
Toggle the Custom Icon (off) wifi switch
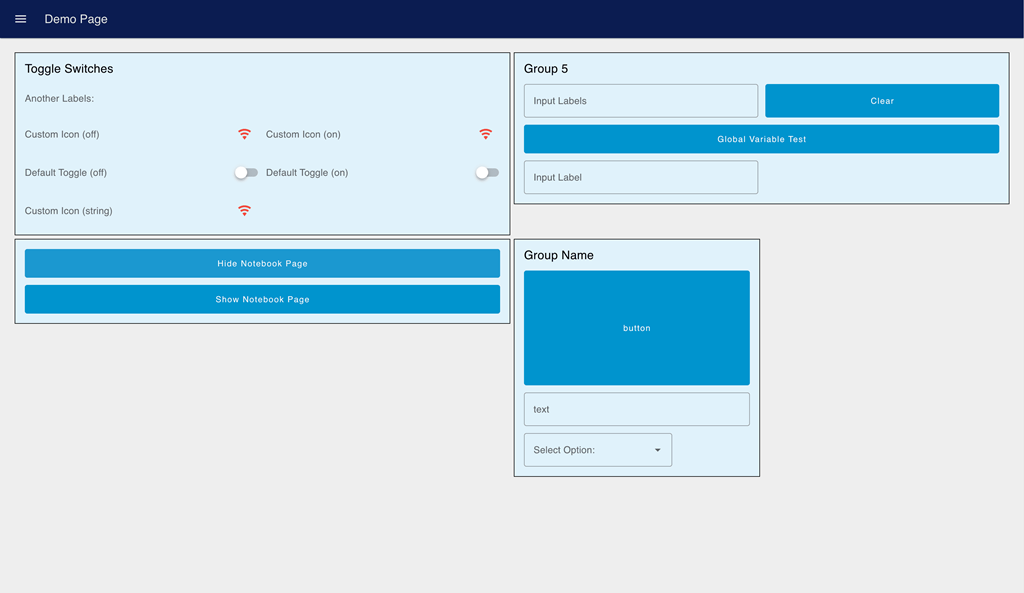click(245, 133)
